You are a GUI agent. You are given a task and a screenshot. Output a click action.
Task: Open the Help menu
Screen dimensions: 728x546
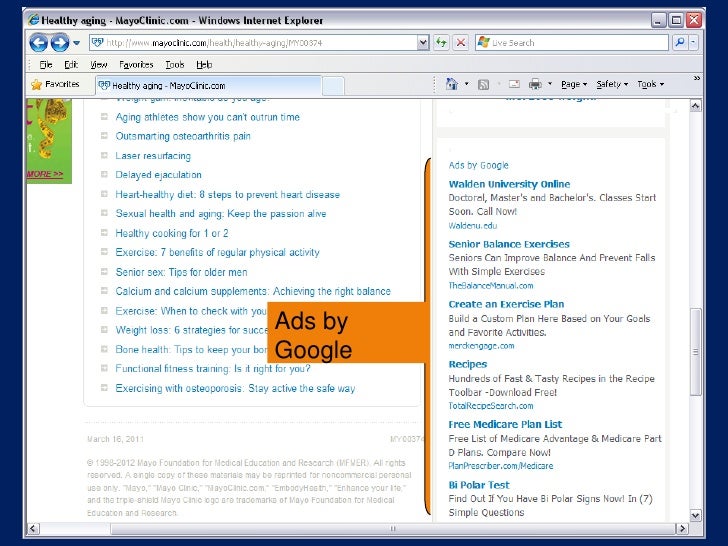[x=204, y=64]
